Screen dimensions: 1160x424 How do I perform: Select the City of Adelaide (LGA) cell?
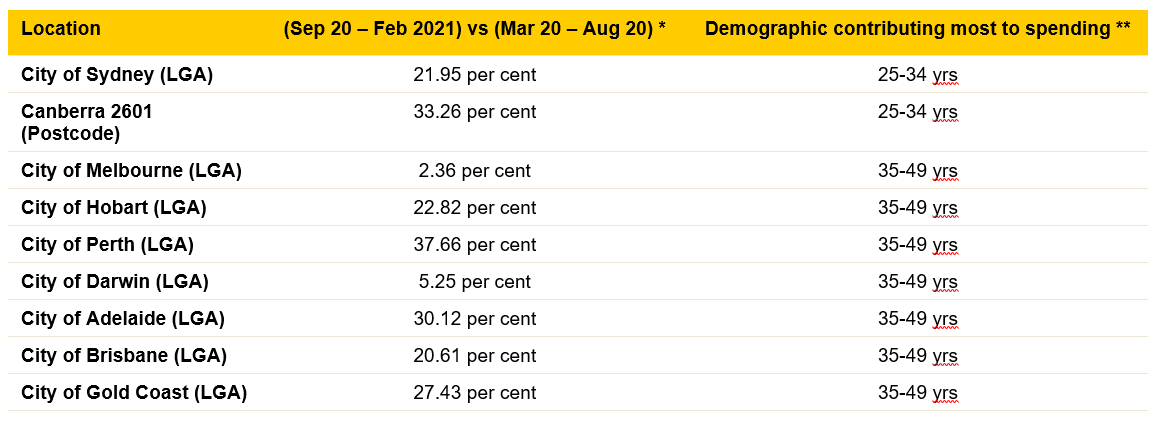click(x=122, y=319)
